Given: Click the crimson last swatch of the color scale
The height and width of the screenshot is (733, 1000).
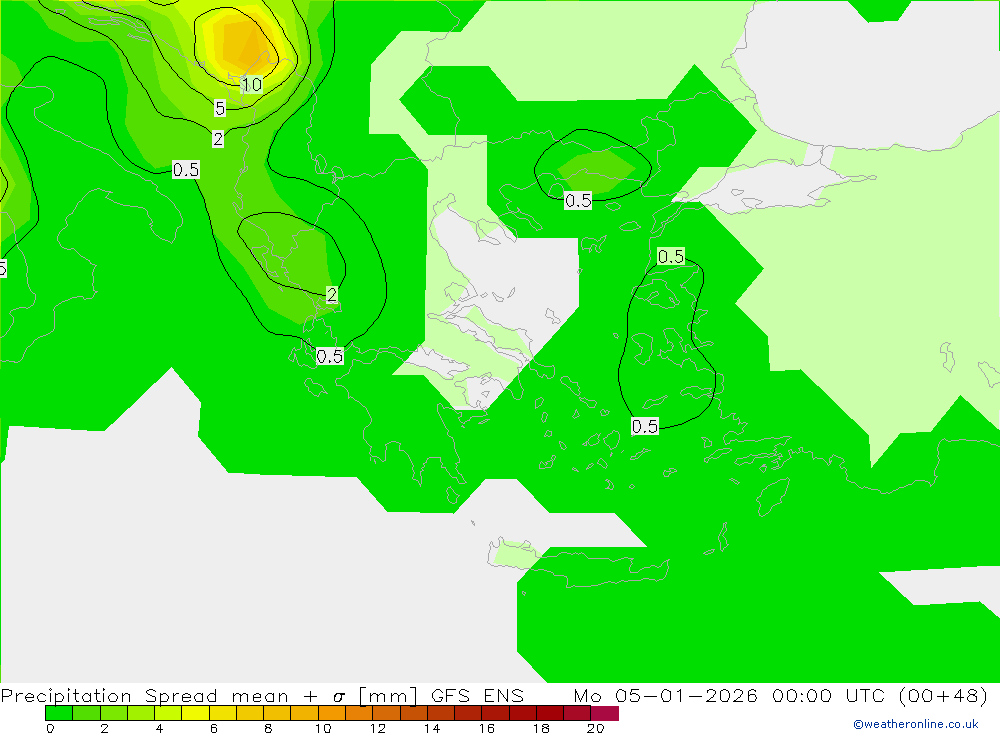Looking at the screenshot, I should pos(605,713).
